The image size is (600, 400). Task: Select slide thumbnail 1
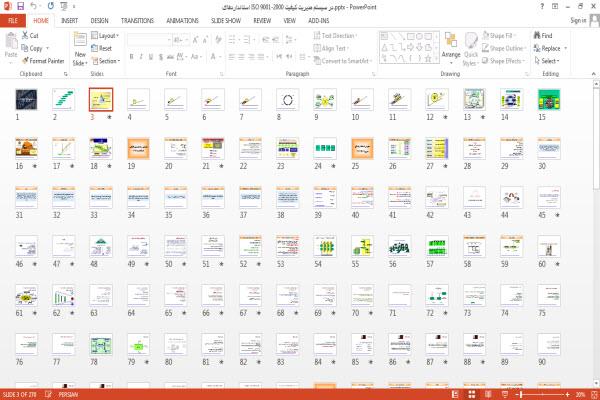coord(26,100)
